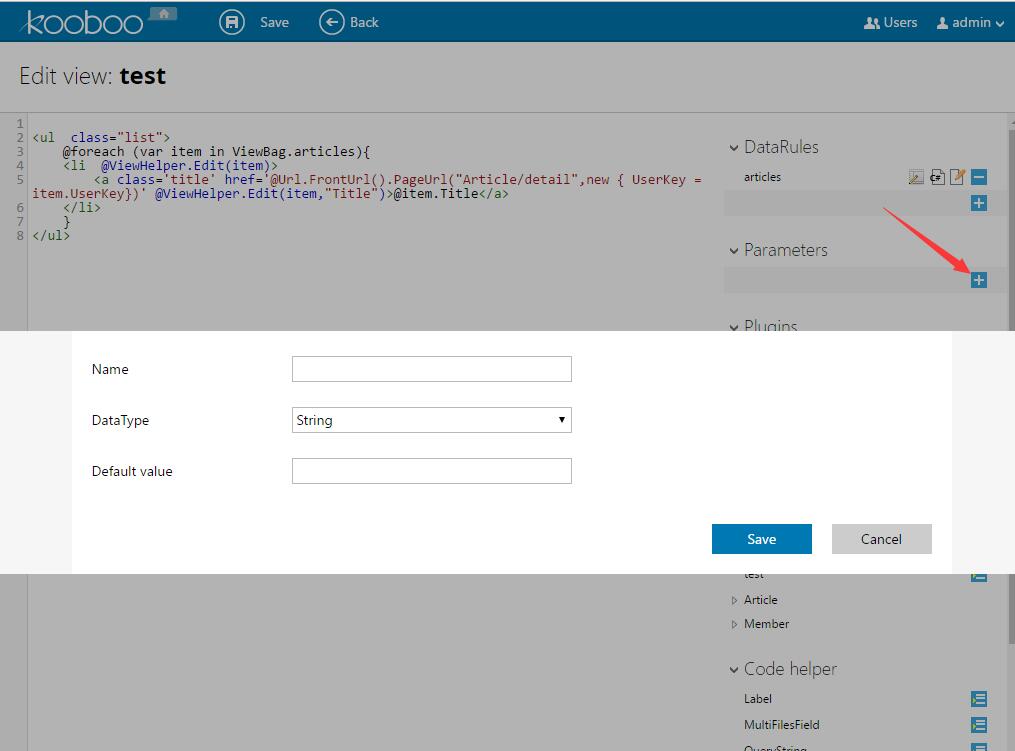Click the Article tree item label
This screenshot has height=751, width=1015.
[761, 600]
